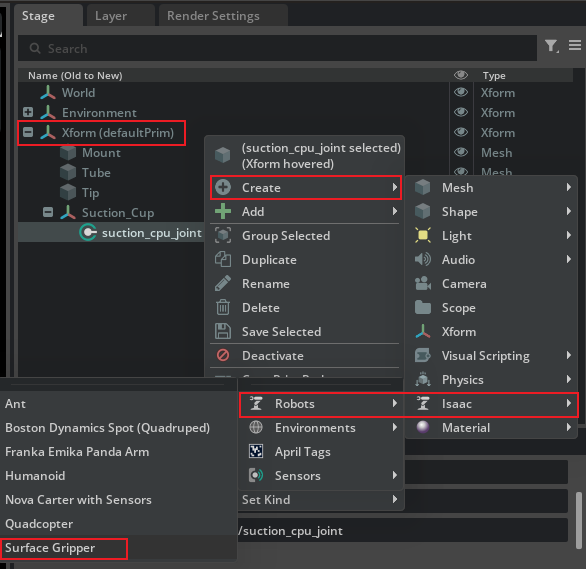Toggle visibility eye for Mount mesh
This screenshot has height=569, width=586.
(x=461, y=152)
